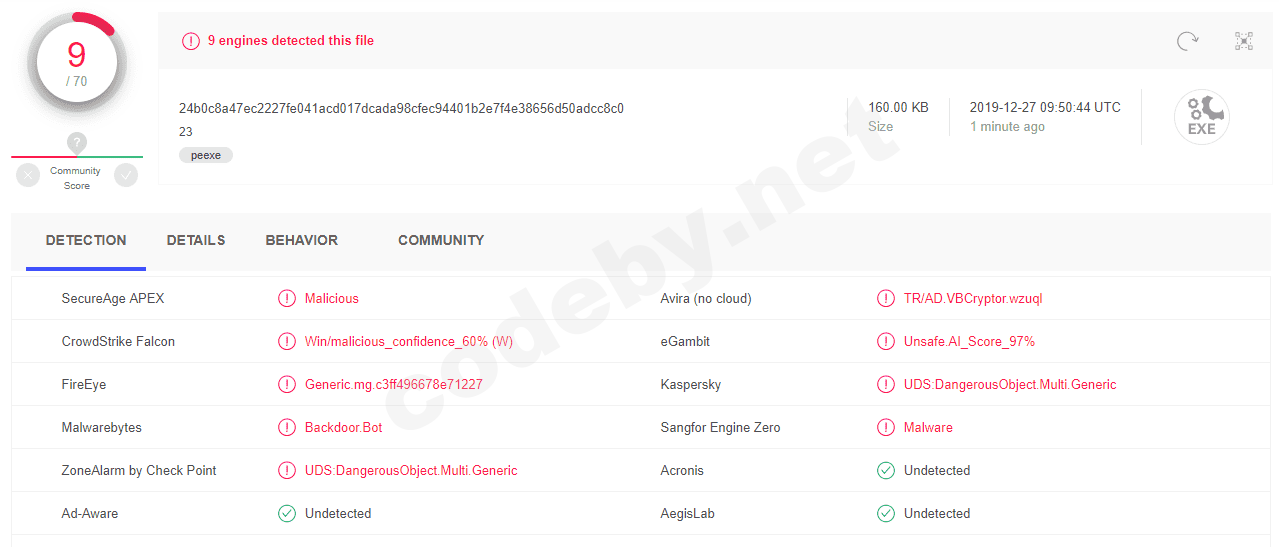The height and width of the screenshot is (547, 1279).
Task: Click the Avira (no cloud) engine name
Action: tap(706, 298)
